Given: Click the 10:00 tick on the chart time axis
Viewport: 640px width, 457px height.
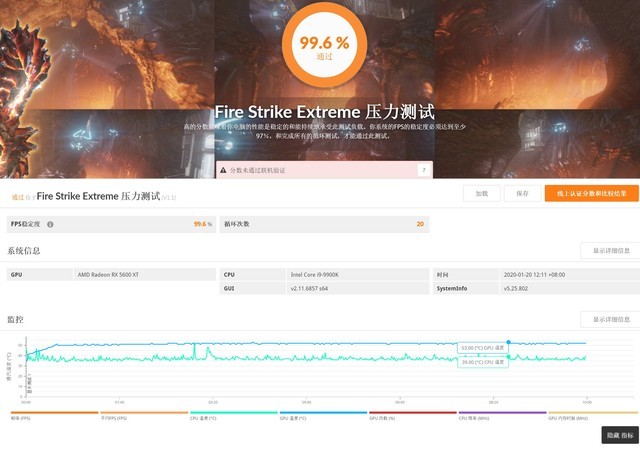Looking at the screenshot, I should click(587, 402).
